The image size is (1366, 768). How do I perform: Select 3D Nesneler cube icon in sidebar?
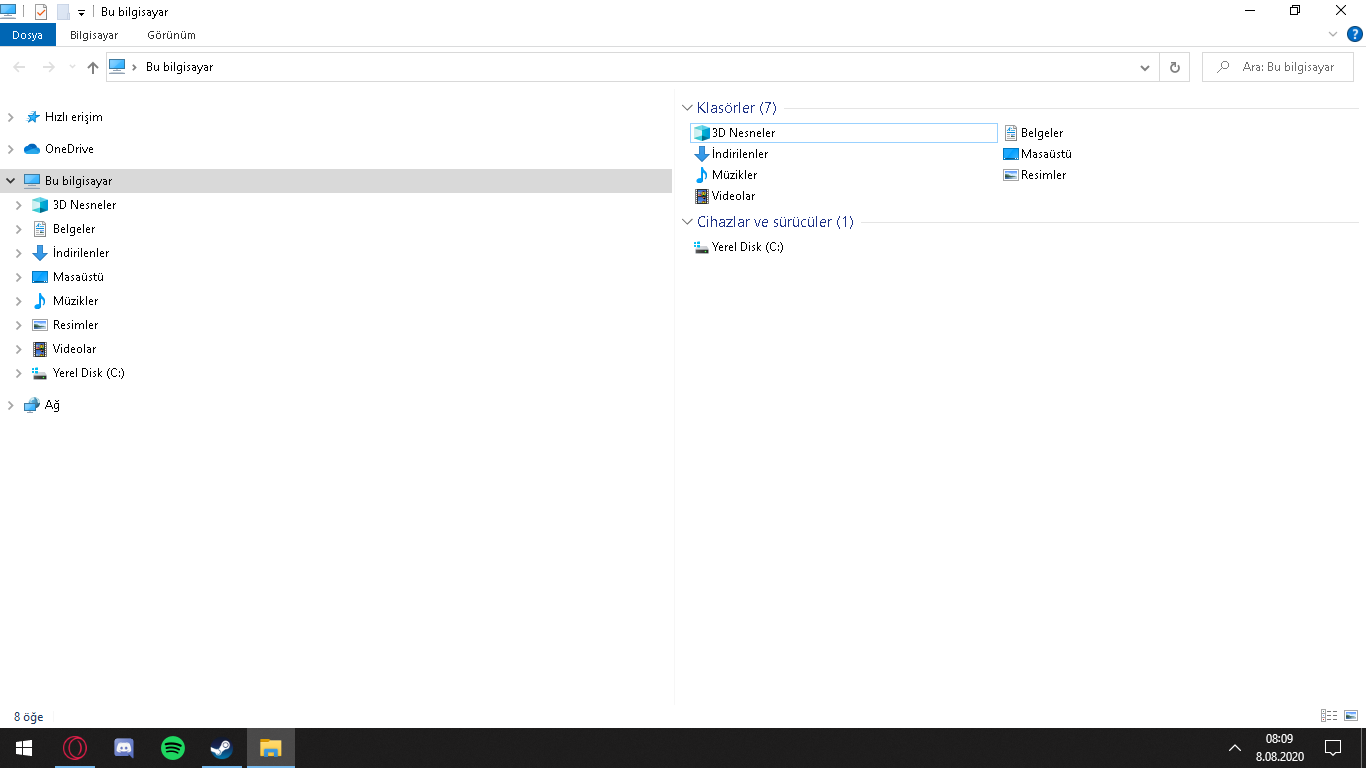[40, 205]
